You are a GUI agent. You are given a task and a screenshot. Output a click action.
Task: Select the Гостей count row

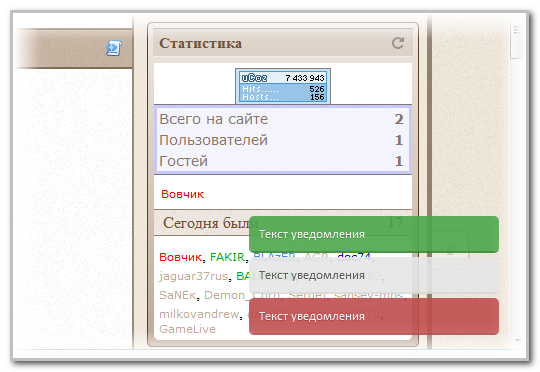pyautogui.click(x=283, y=161)
